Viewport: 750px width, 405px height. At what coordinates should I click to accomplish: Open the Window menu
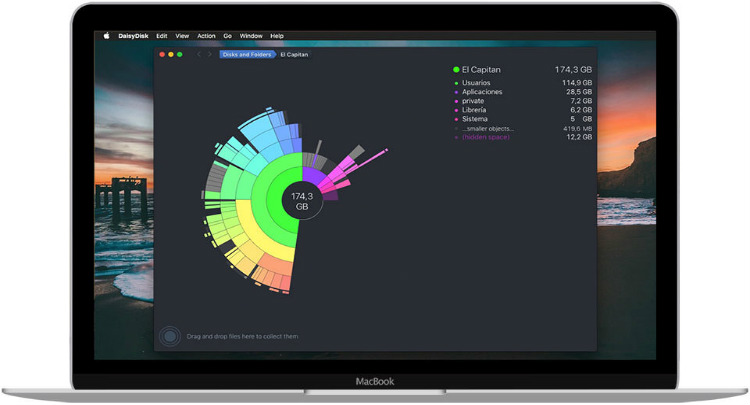click(x=251, y=36)
